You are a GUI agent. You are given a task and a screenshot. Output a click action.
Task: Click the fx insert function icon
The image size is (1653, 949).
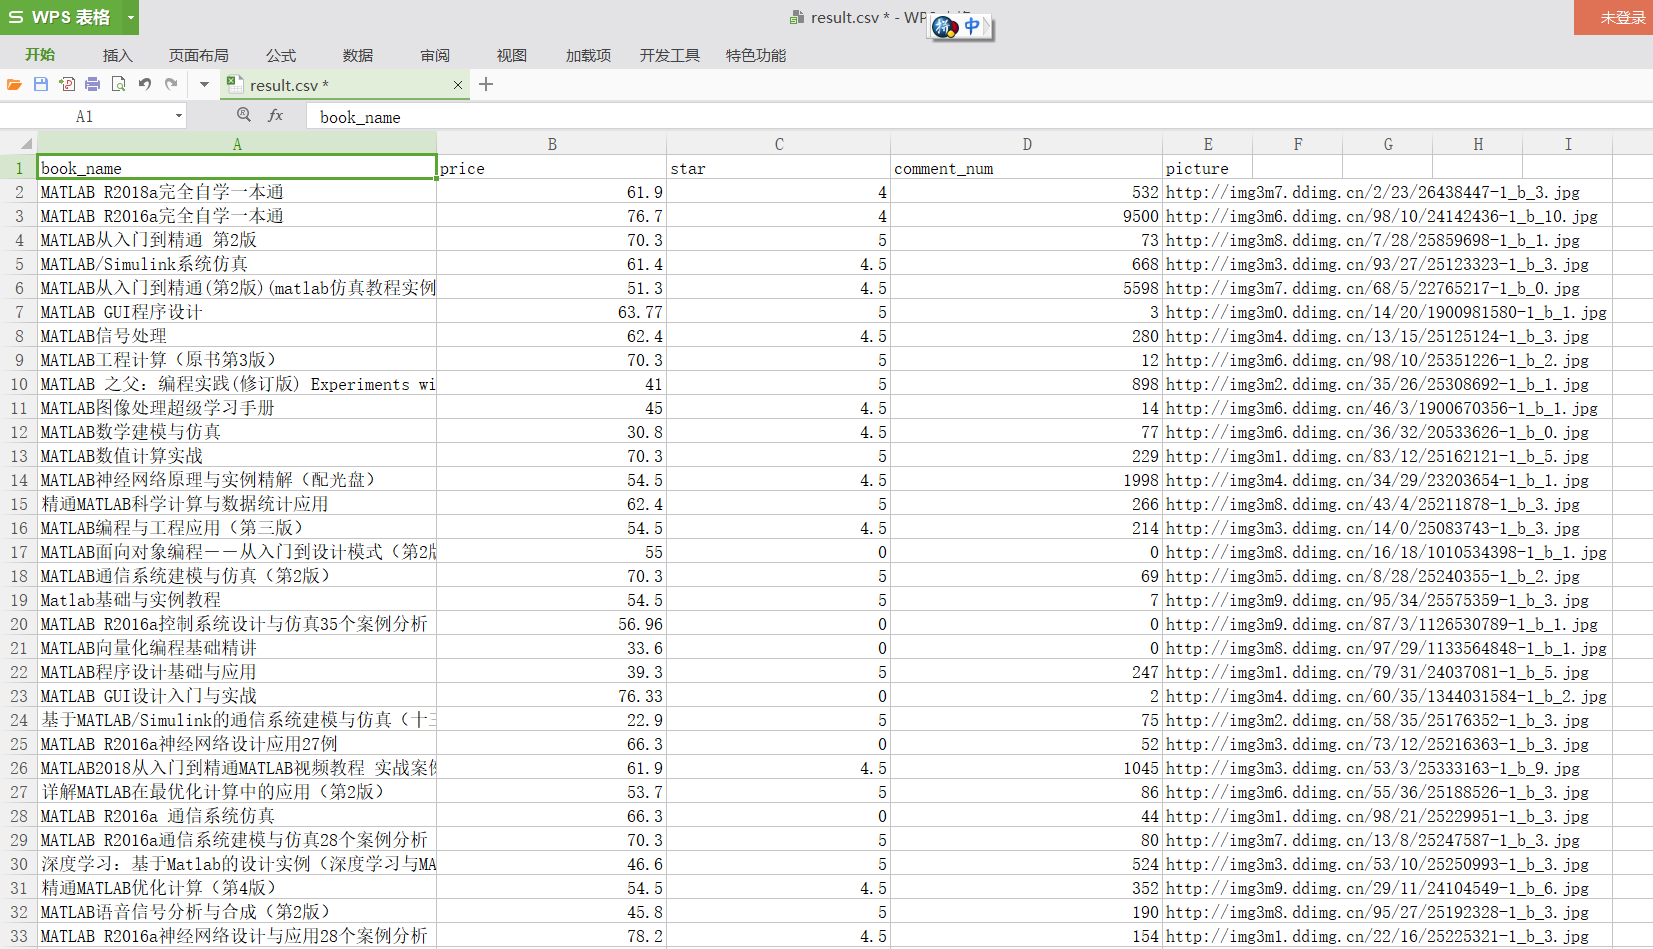pyautogui.click(x=276, y=116)
